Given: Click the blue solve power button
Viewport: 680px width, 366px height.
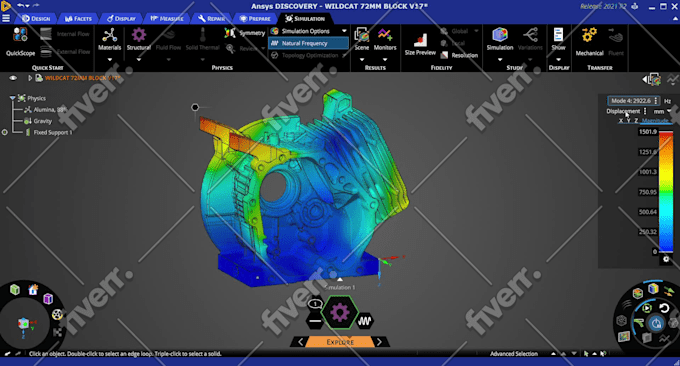Looking at the screenshot, I should (x=656, y=324).
